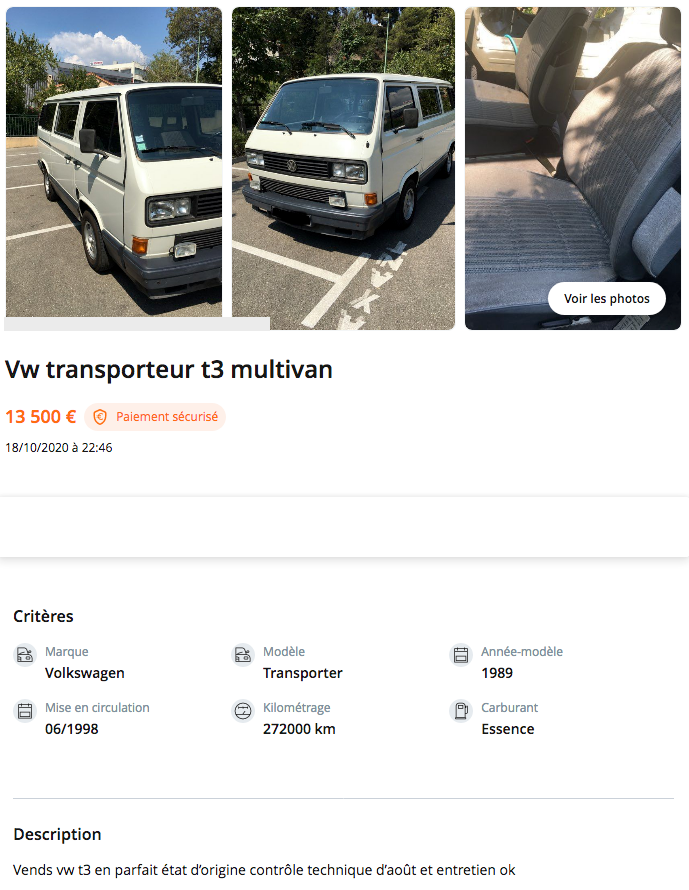Open the Voir les photos gallery button
Screen dimensions: 689x890
tap(606, 299)
